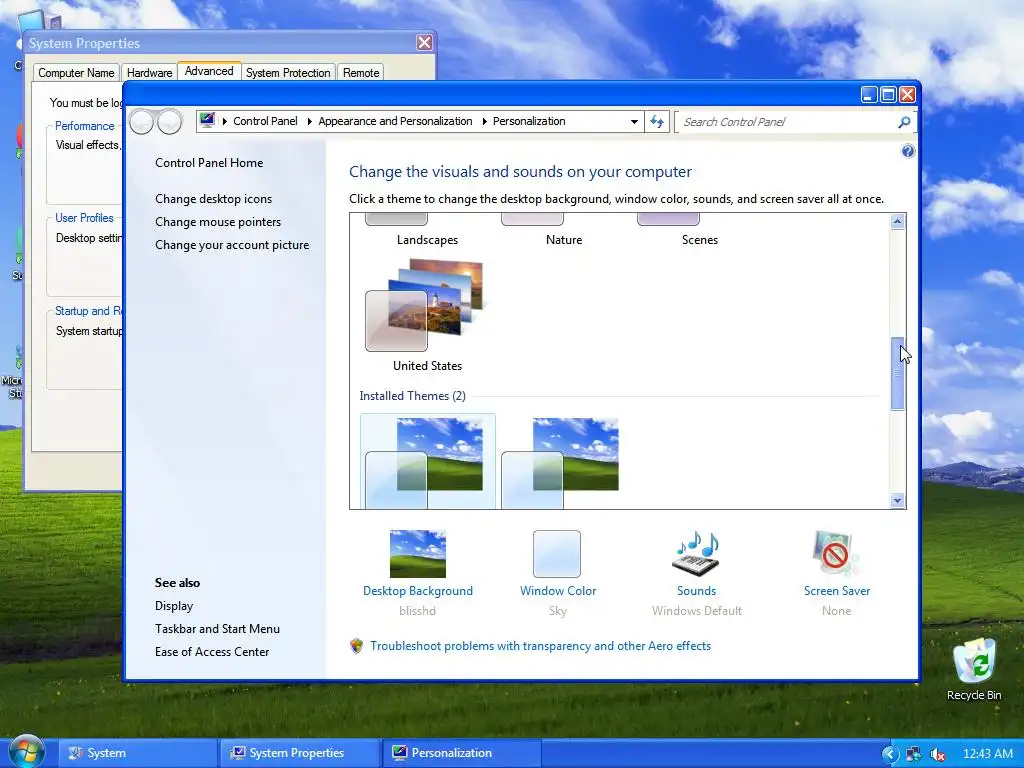
Task: Open Change desktop icons link
Action: point(214,199)
